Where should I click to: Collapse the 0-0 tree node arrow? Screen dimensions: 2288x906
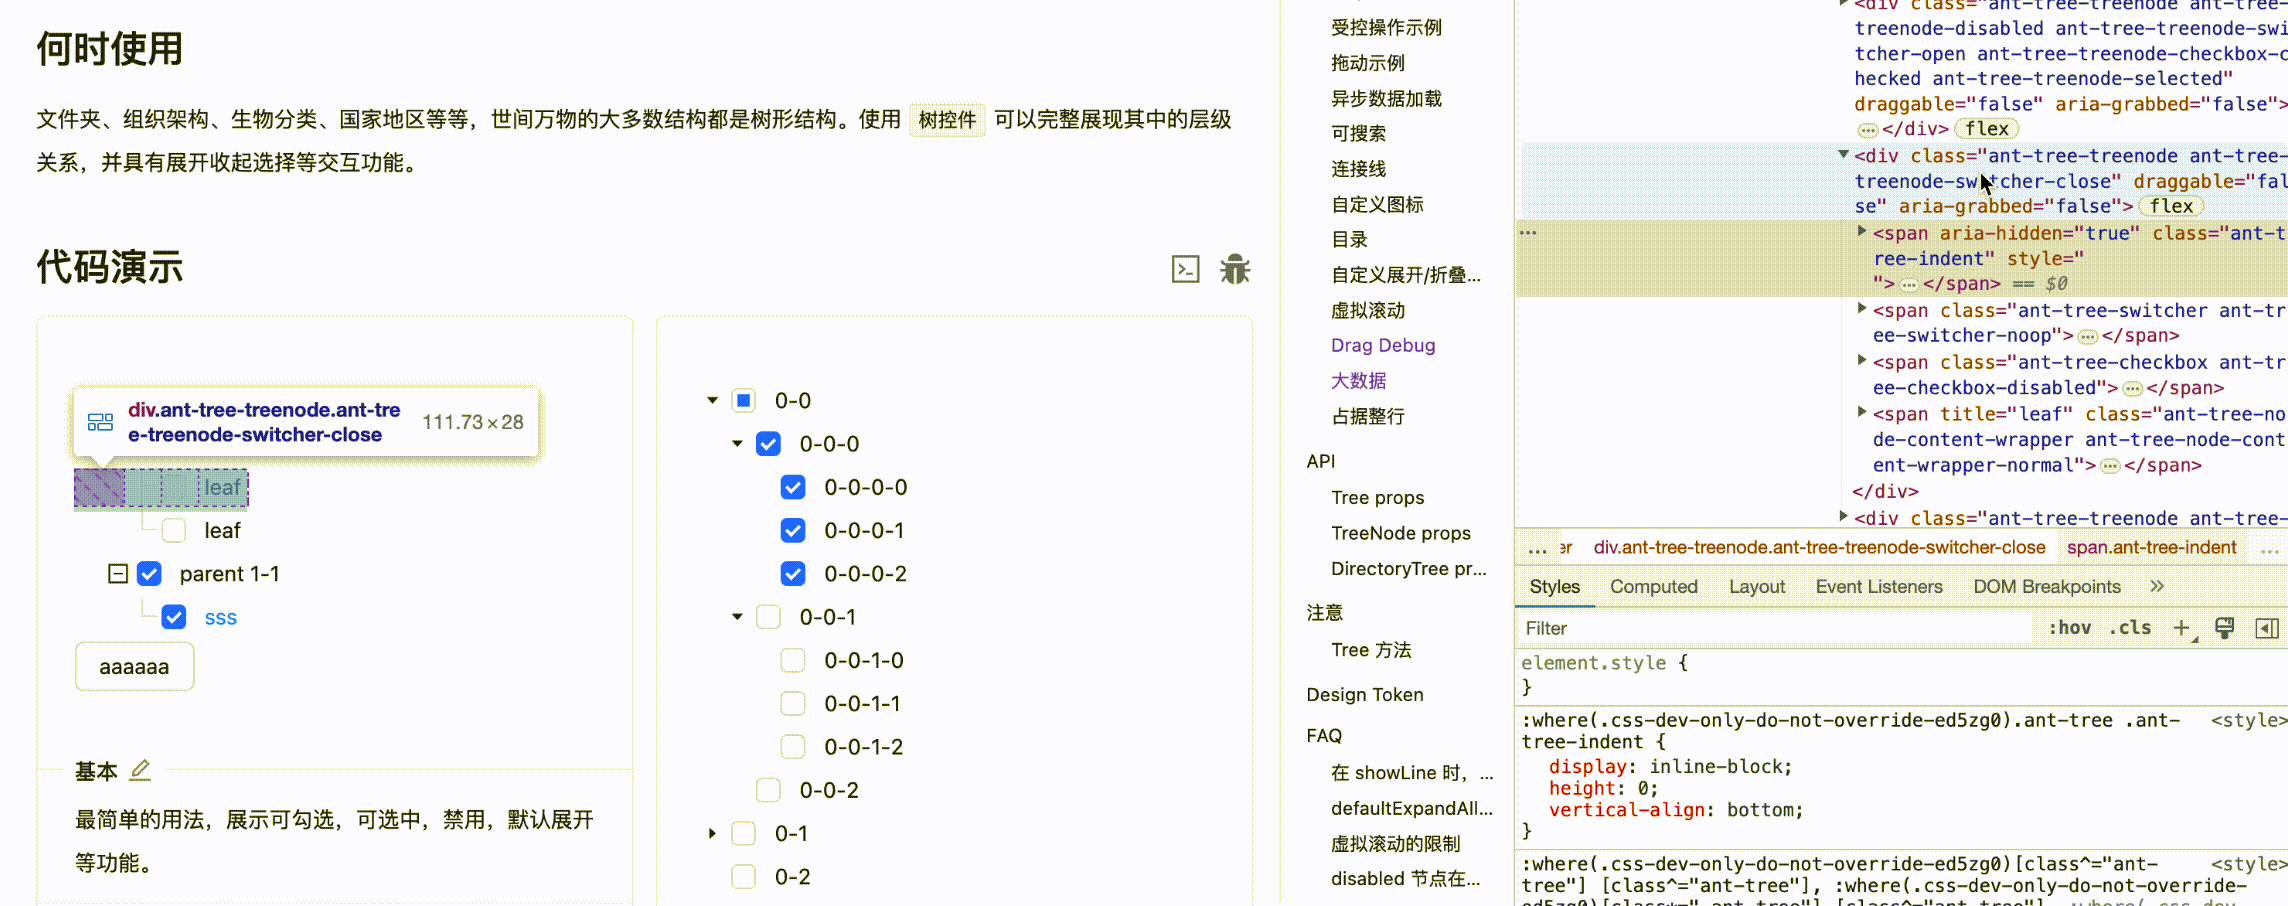[712, 400]
